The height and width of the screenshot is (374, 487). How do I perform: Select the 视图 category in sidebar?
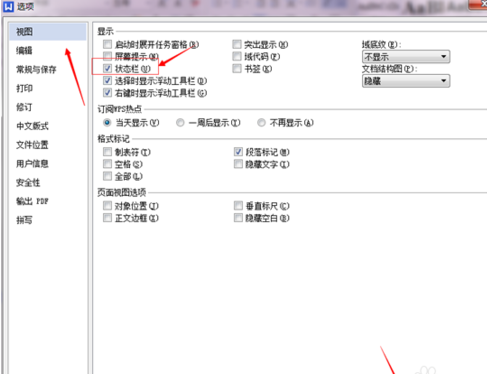point(48,32)
